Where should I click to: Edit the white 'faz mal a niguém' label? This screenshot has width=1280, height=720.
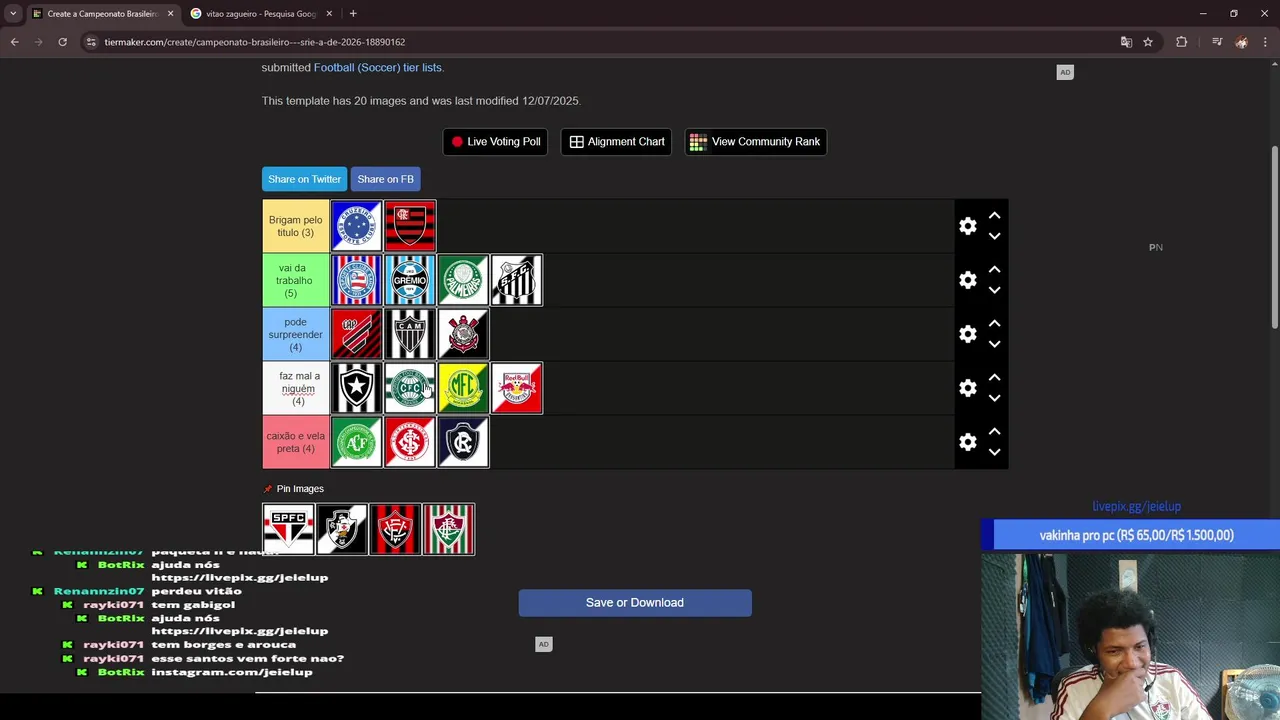[x=295, y=388]
